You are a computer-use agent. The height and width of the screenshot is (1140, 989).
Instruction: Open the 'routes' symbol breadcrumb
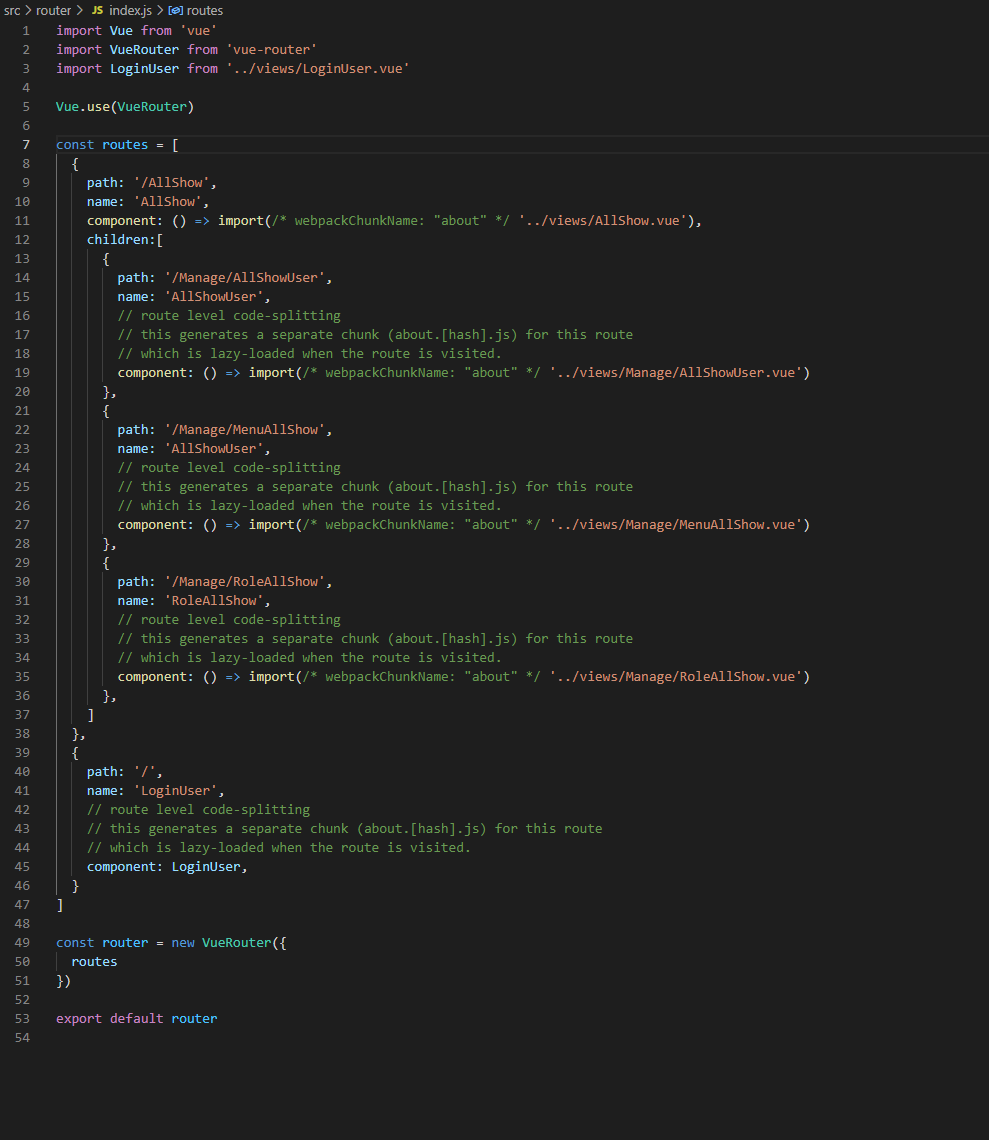tap(205, 10)
